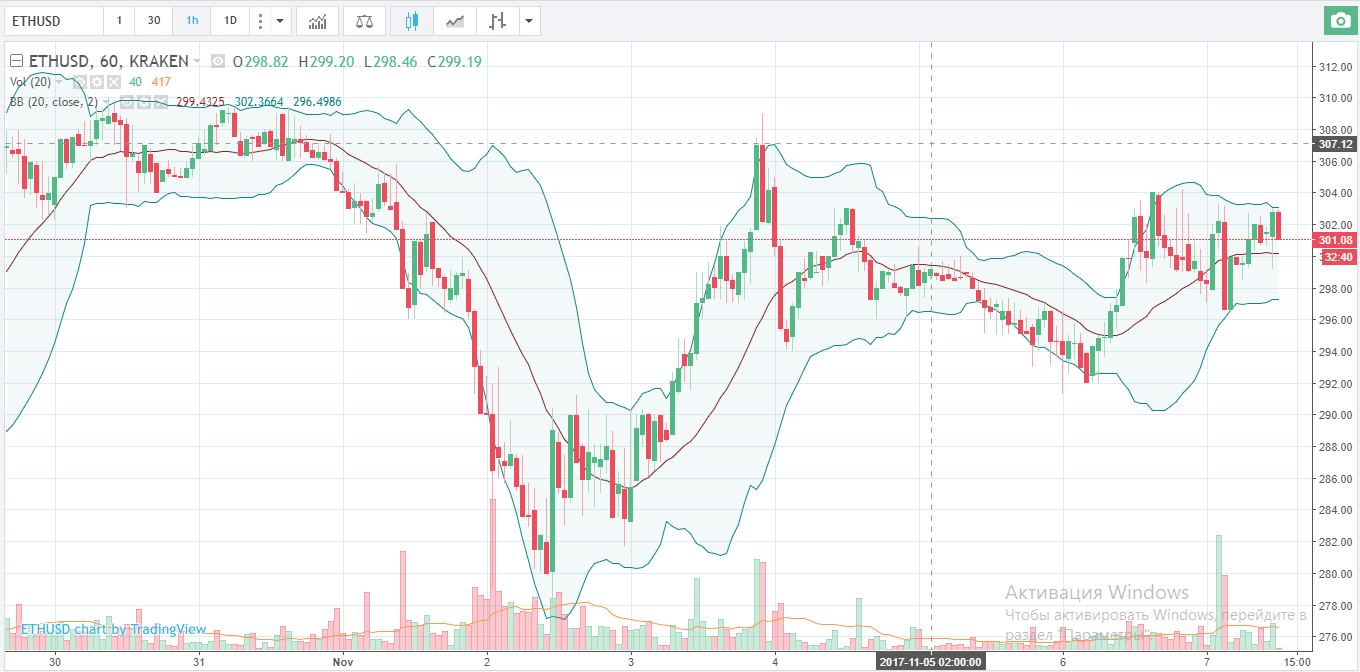This screenshot has height=672, width=1360.
Task: Expand the ETHUSD, 60, KRAKEN symbol dropdown
Action: (197, 61)
